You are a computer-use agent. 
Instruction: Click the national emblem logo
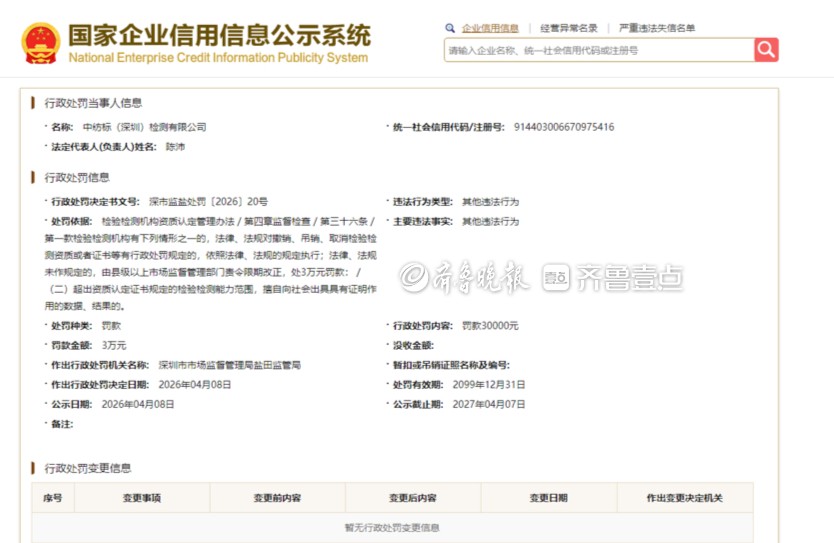[40, 43]
